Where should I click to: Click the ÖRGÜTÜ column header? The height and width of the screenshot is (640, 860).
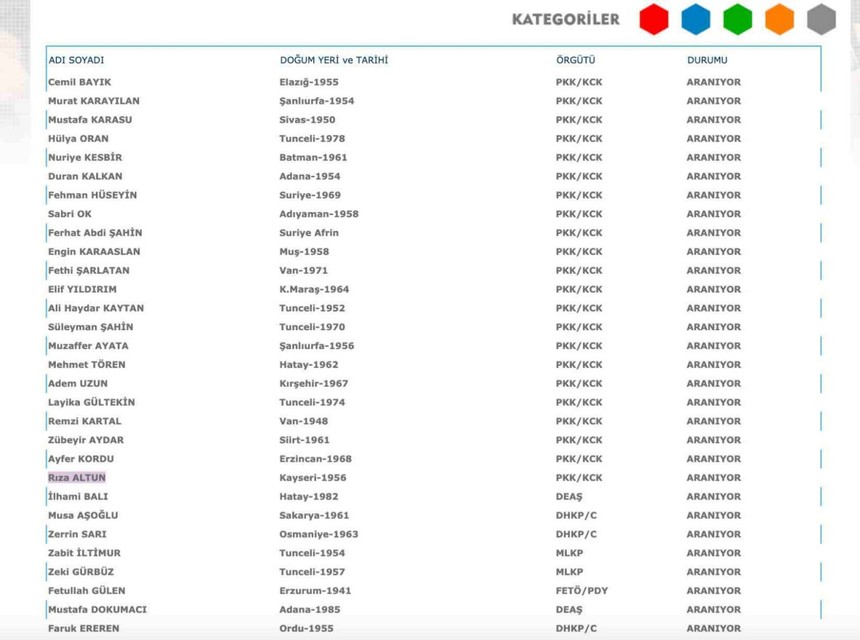pos(575,60)
